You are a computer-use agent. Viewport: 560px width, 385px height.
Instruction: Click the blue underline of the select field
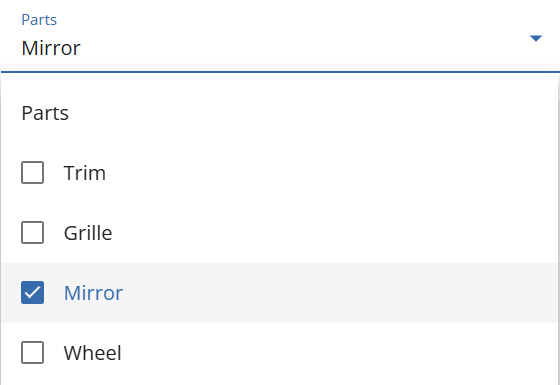280,72
